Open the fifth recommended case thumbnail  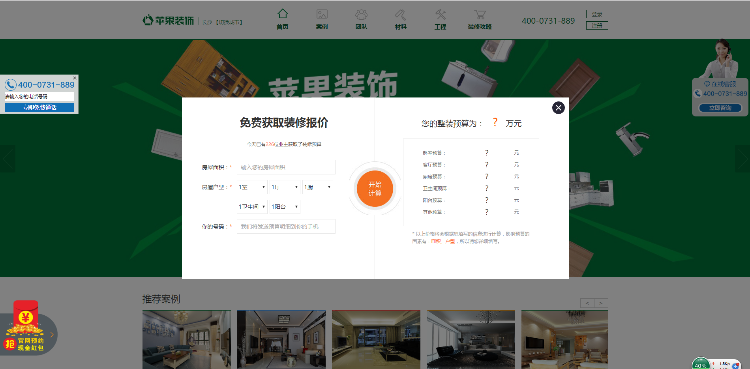click(x=564, y=339)
